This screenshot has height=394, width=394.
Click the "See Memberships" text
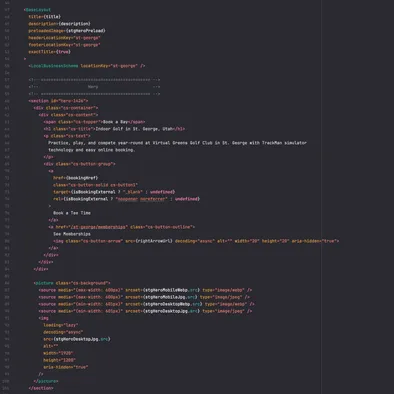(x=72, y=234)
